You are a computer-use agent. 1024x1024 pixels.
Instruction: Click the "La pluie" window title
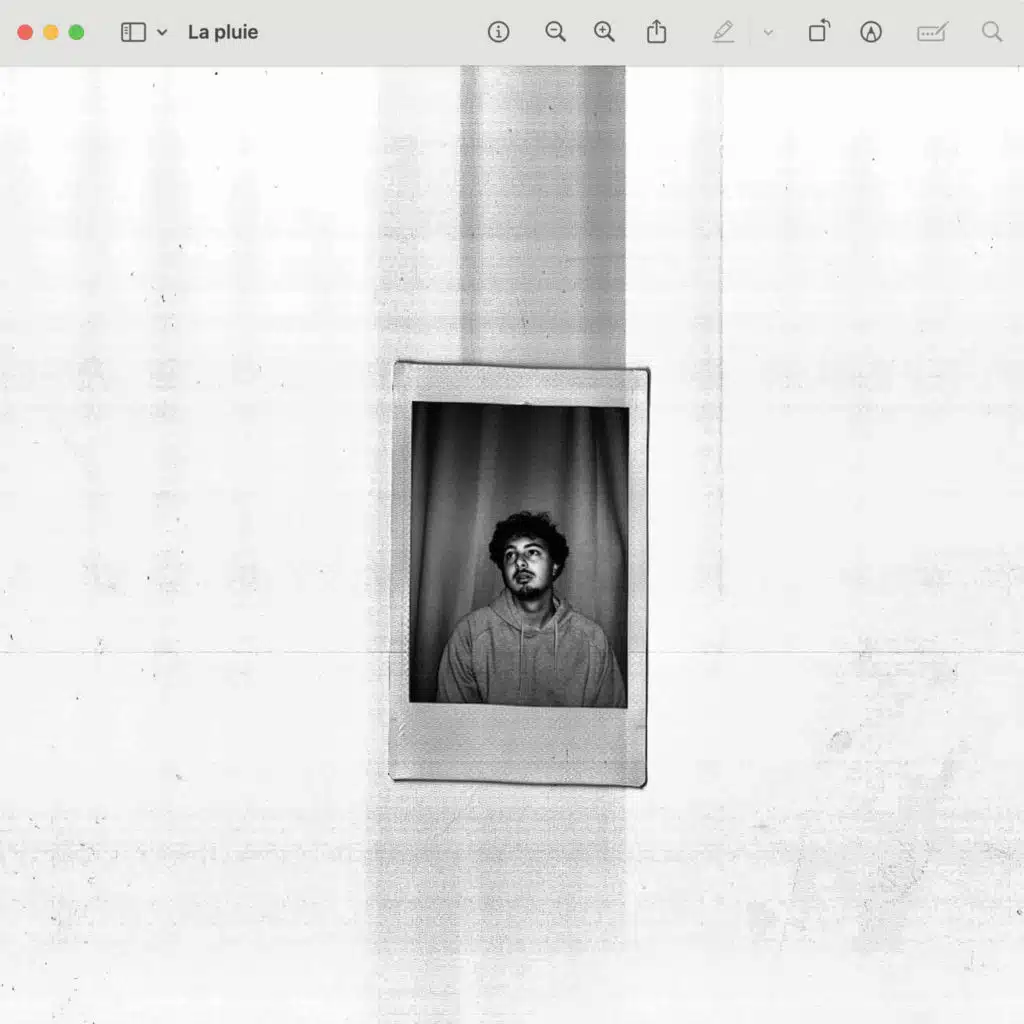click(223, 32)
